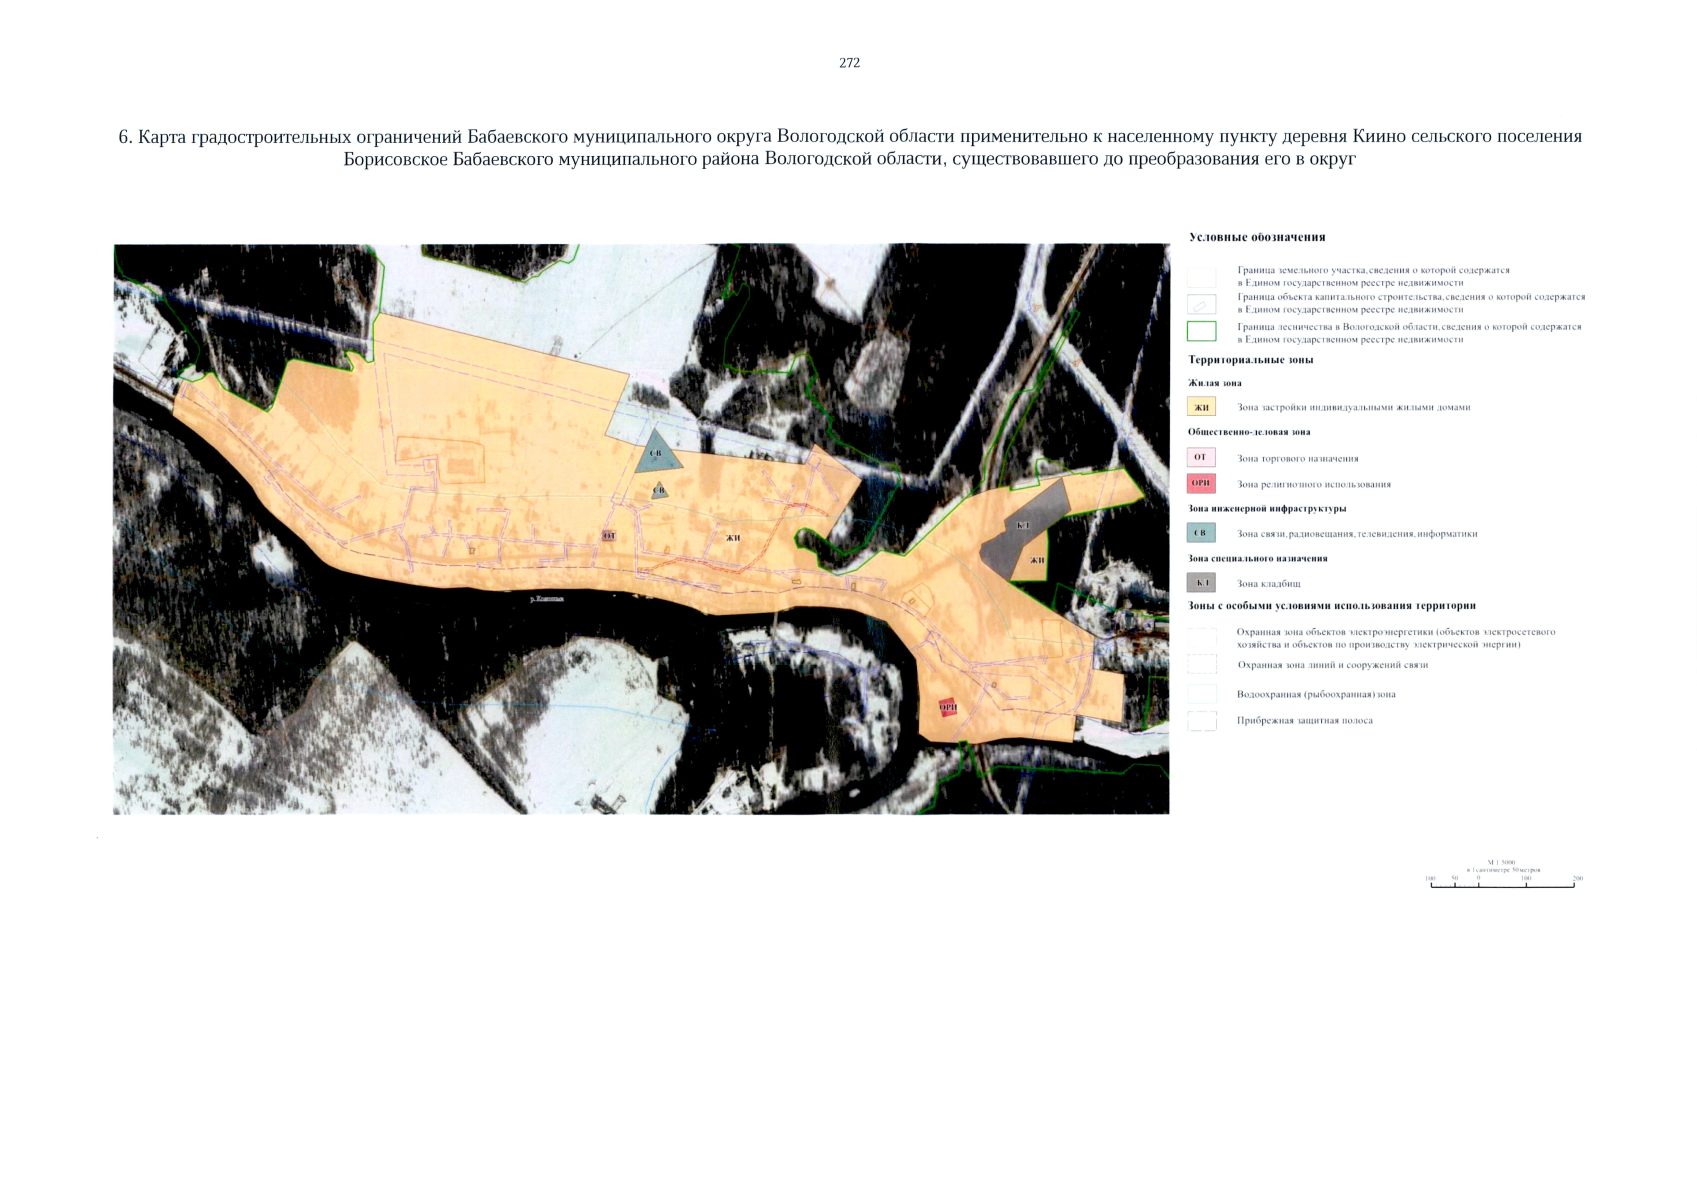Screen dimensions: 1697x1200
Task: Click the map scale bar
Action: (1502, 885)
